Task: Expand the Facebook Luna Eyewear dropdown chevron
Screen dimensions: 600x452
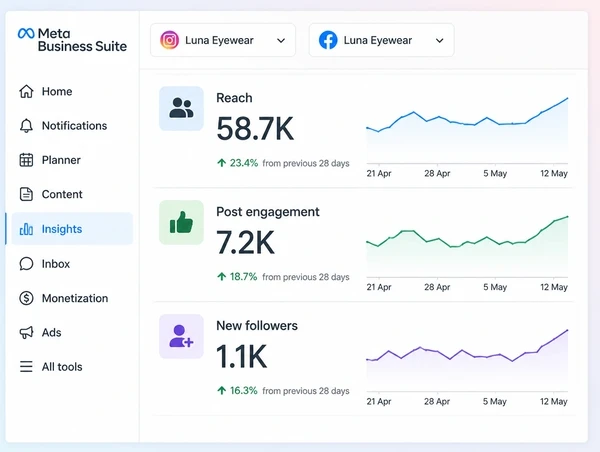Action: 440,41
